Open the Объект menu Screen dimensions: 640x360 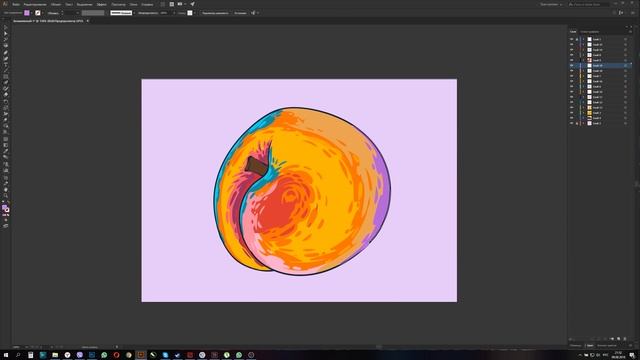pos(56,4)
